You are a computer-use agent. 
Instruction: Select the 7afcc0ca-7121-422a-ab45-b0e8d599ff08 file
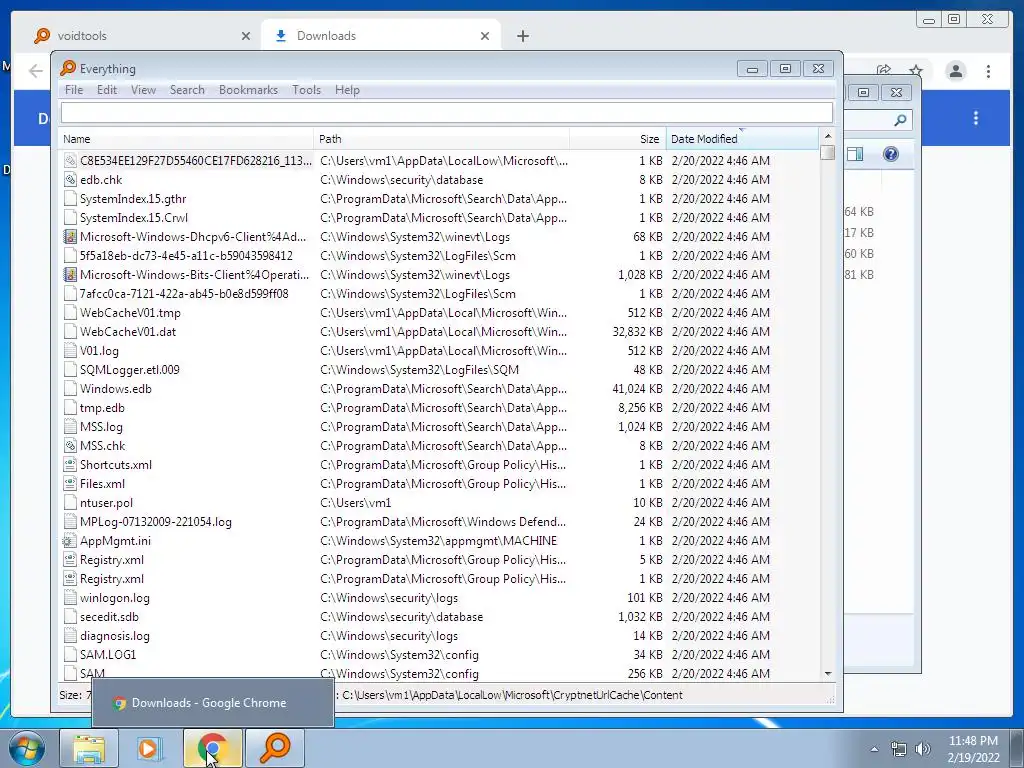pyautogui.click(x=184, y=294)
